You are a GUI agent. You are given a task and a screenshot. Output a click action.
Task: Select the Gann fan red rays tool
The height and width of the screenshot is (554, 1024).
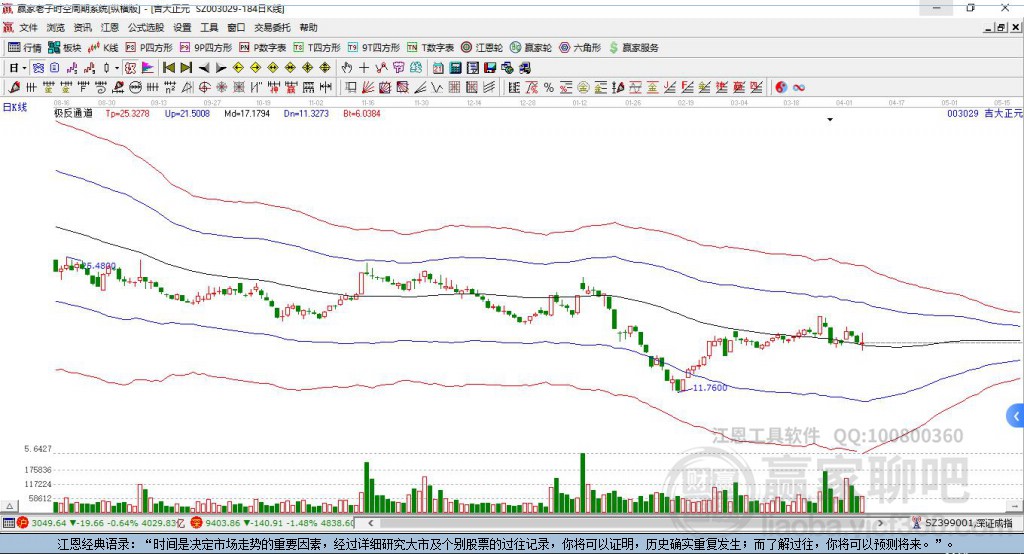coord(368,87)
